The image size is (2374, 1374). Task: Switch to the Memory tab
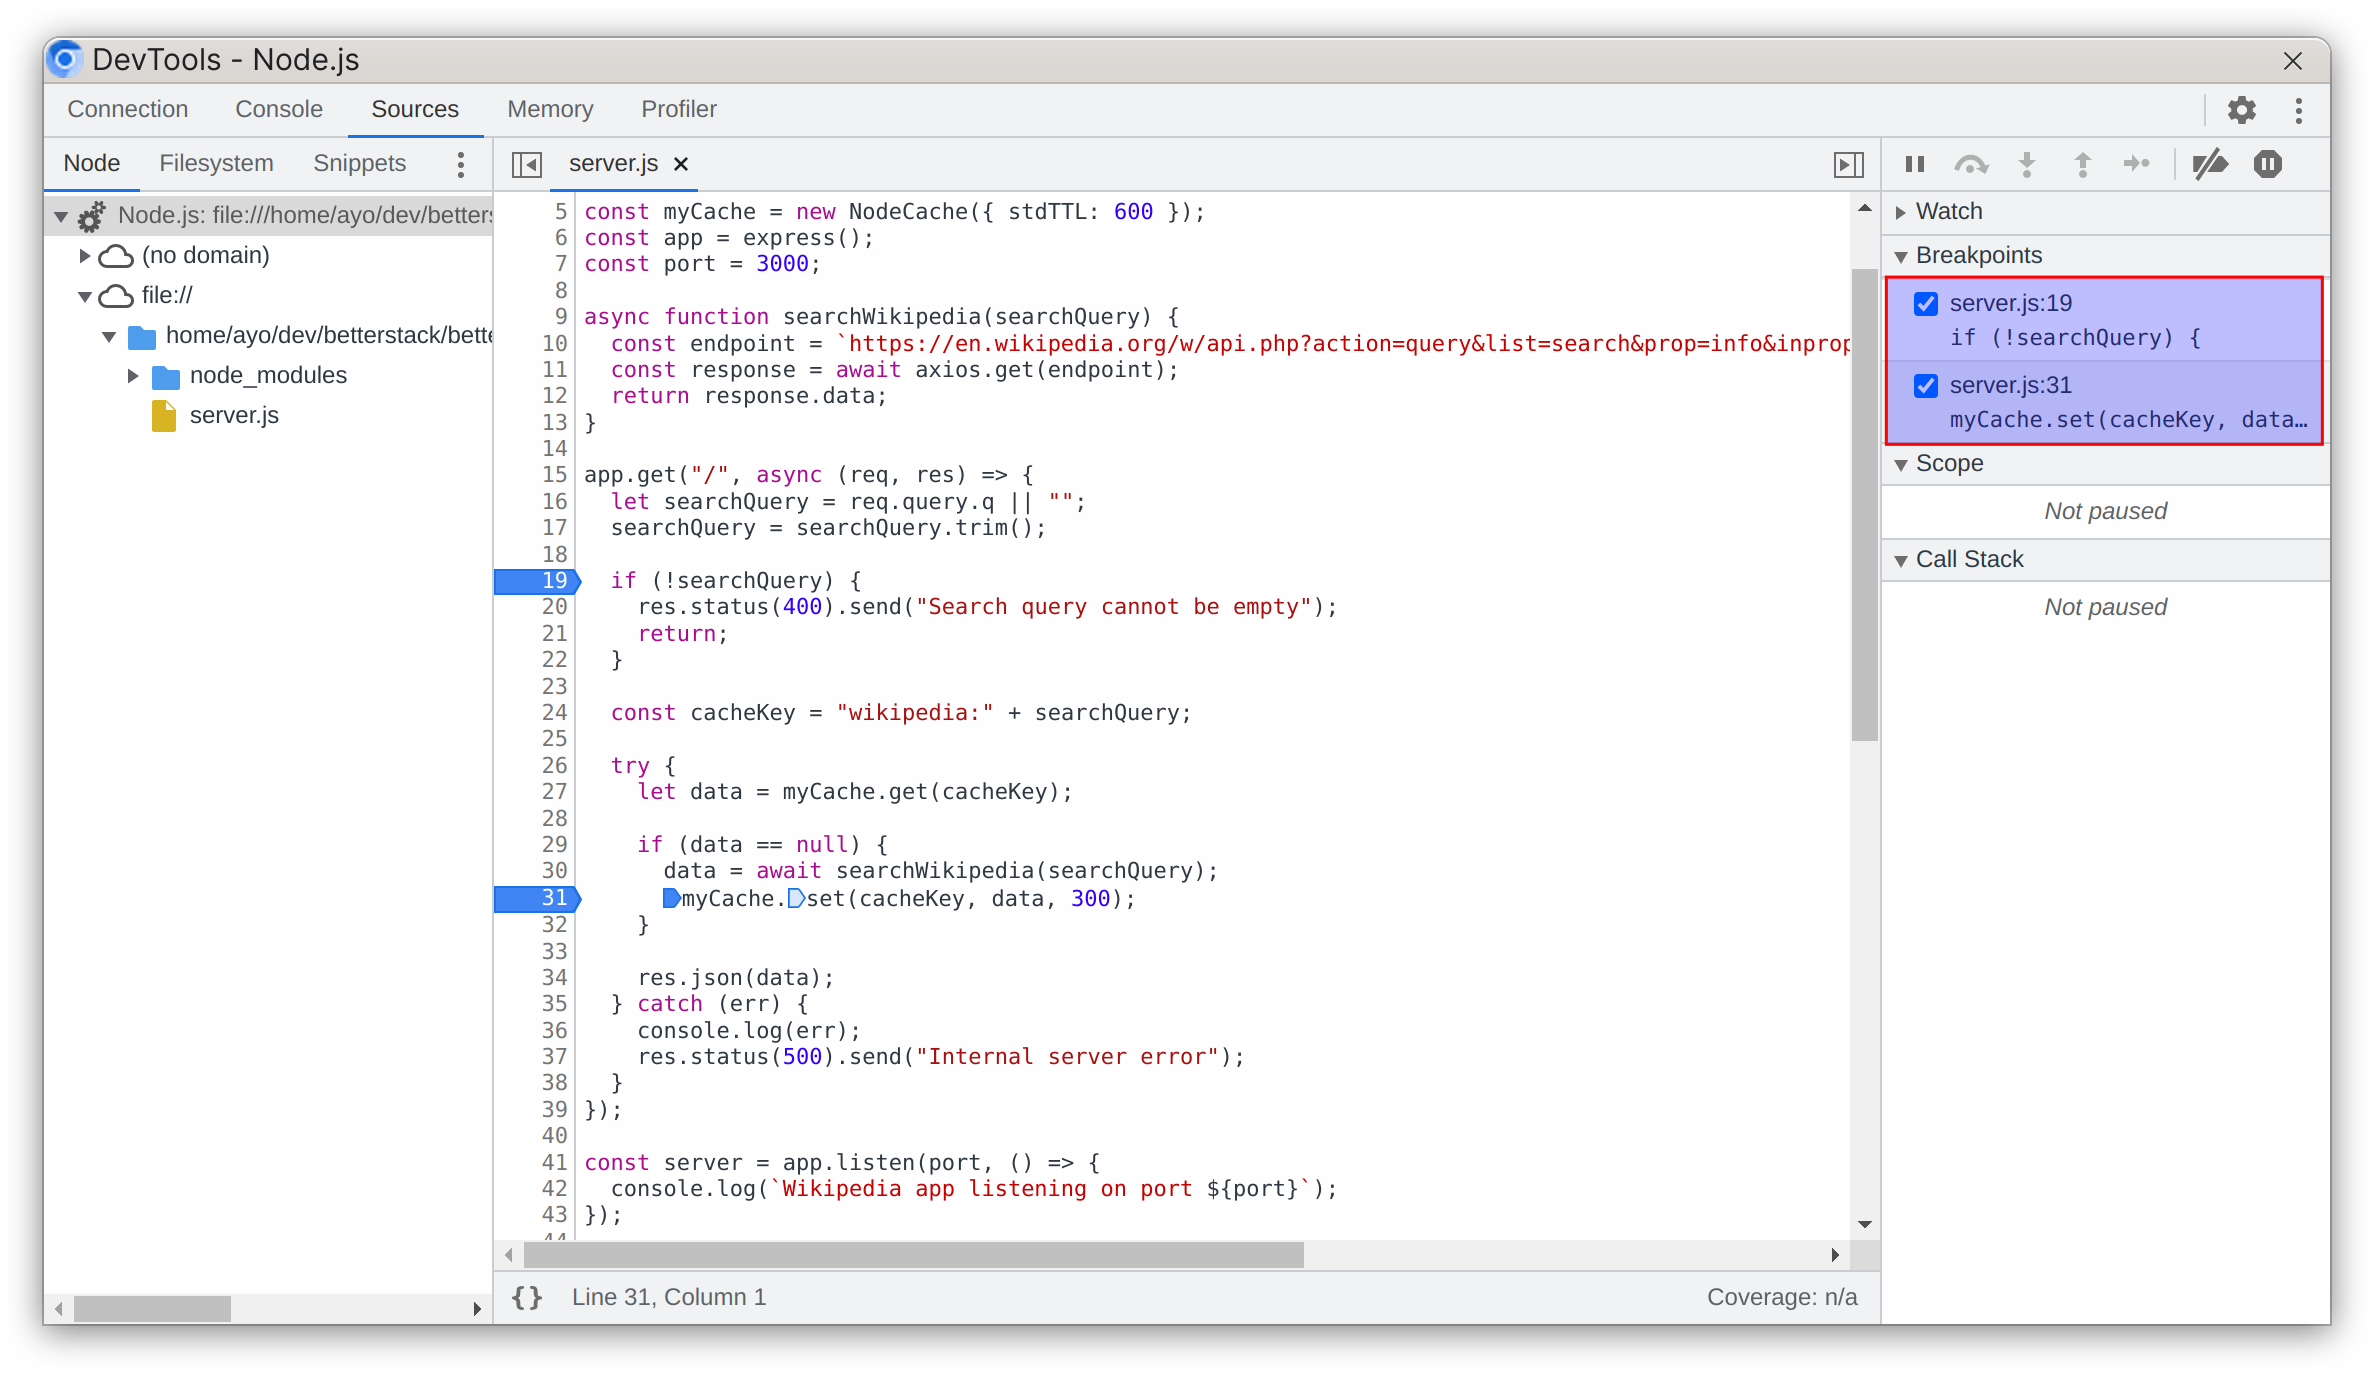pyautogui.click(x=550, y=109)
